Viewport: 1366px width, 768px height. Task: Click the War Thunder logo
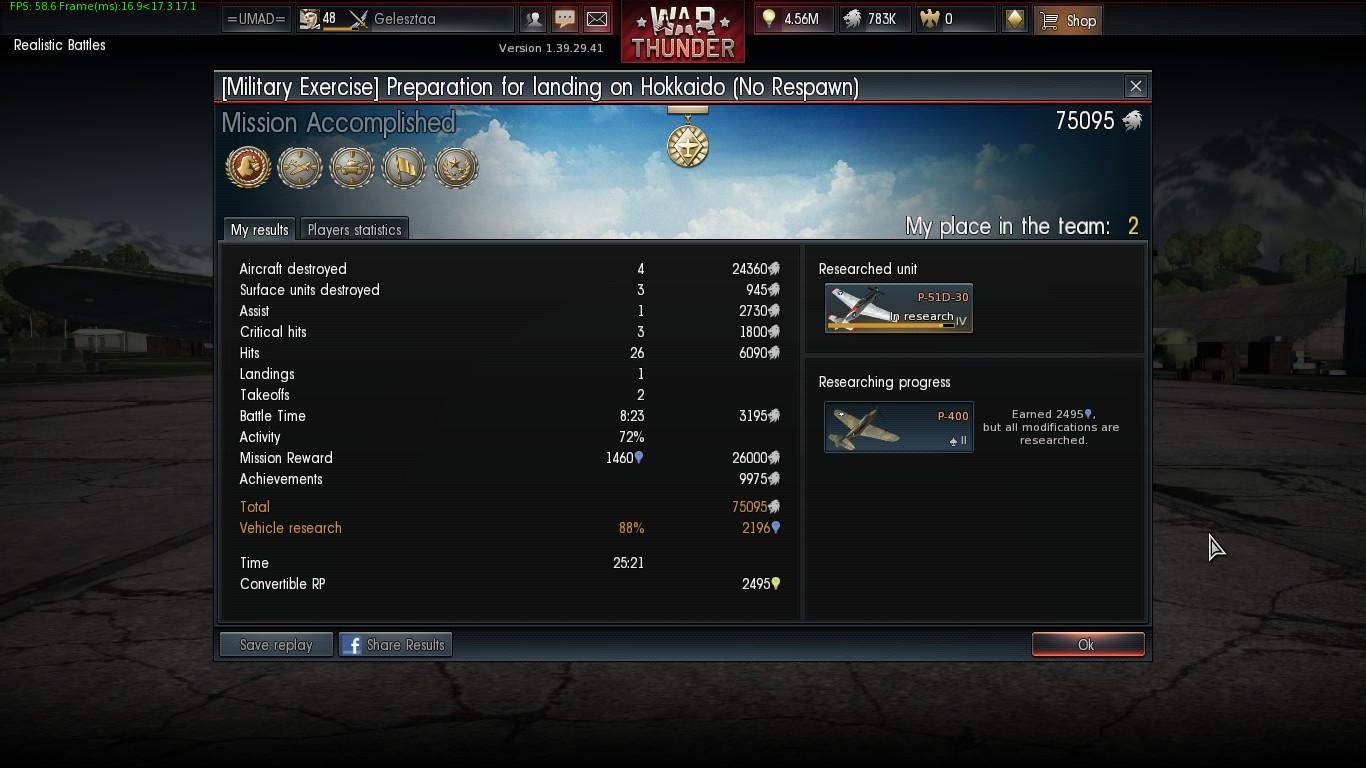point(683,32)
